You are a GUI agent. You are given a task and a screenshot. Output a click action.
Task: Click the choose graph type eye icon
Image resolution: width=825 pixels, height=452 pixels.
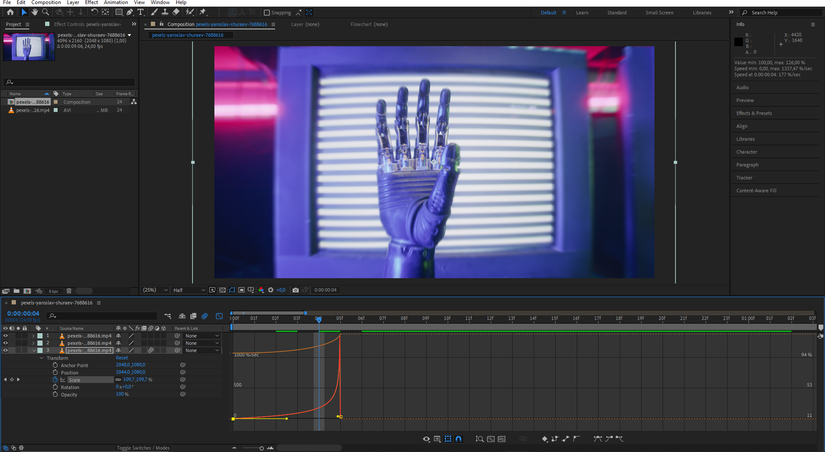click(x=426, y=439)
